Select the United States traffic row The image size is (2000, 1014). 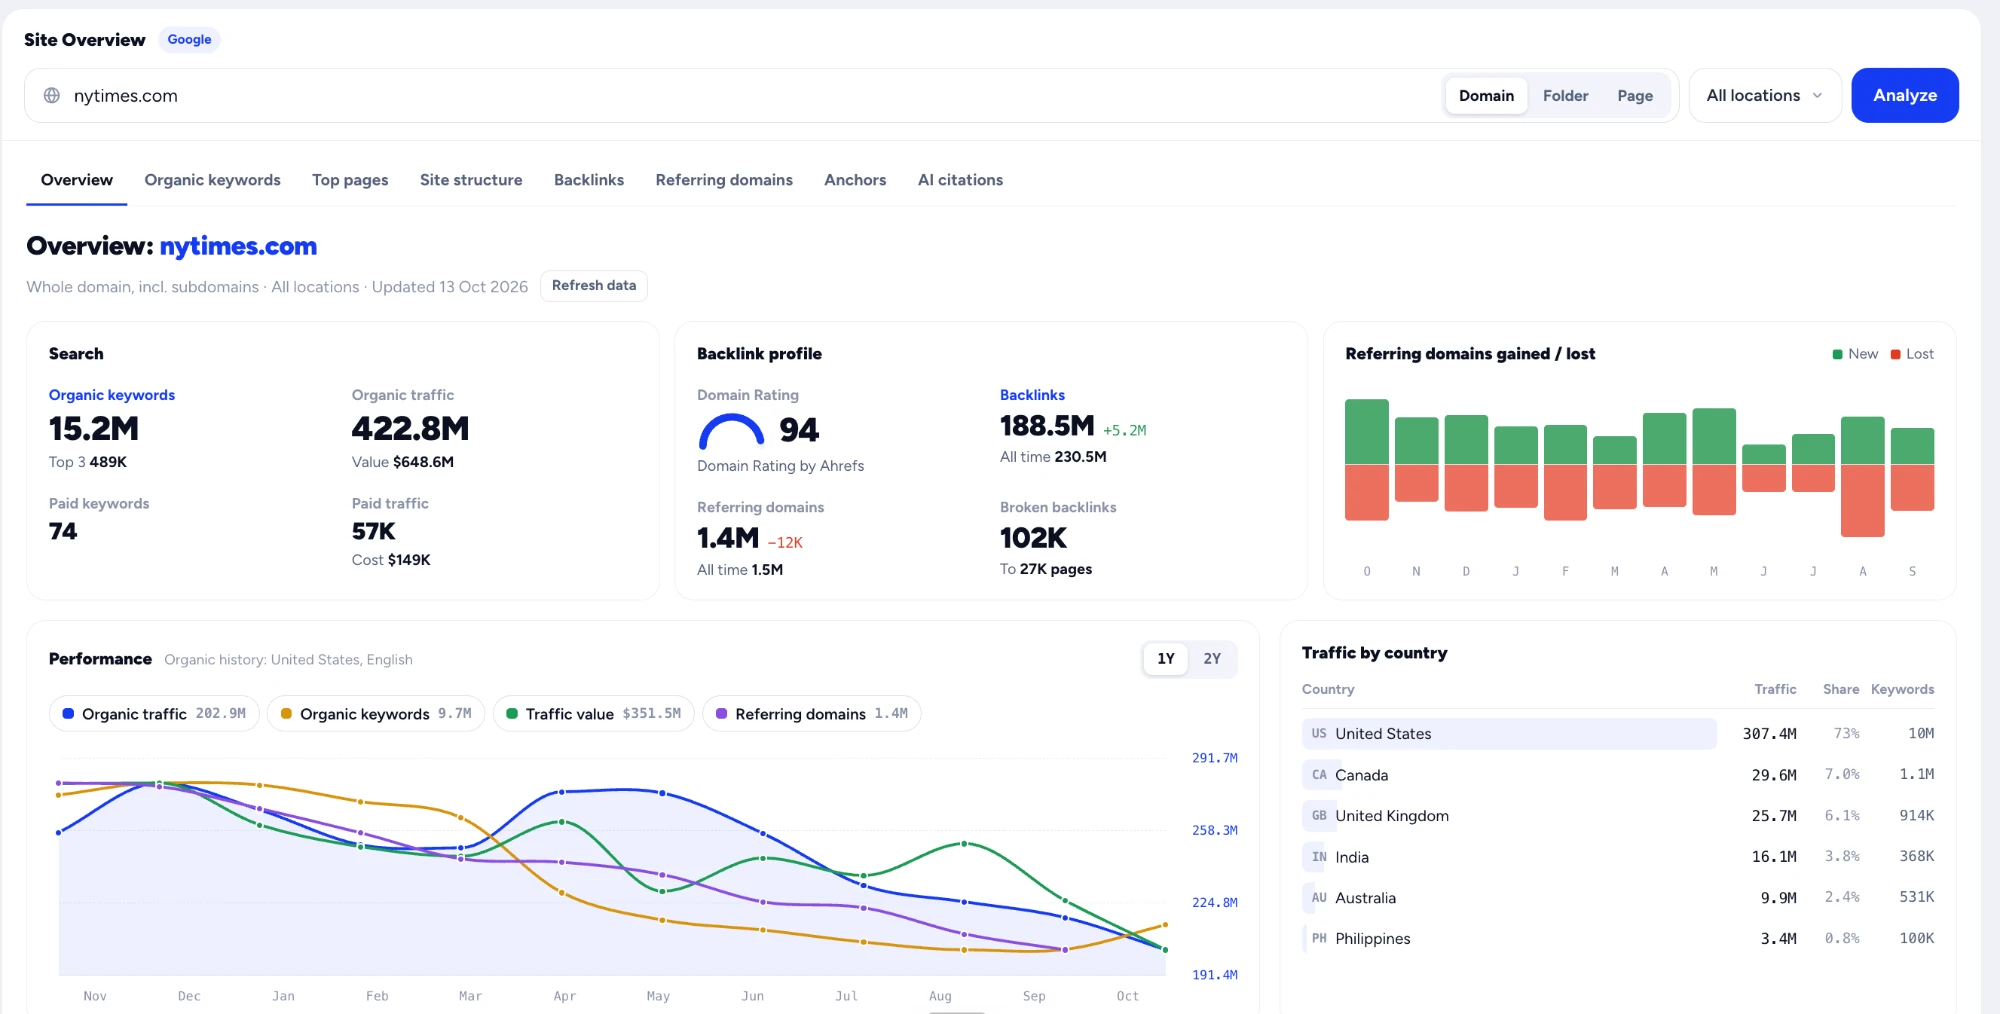1618,733
